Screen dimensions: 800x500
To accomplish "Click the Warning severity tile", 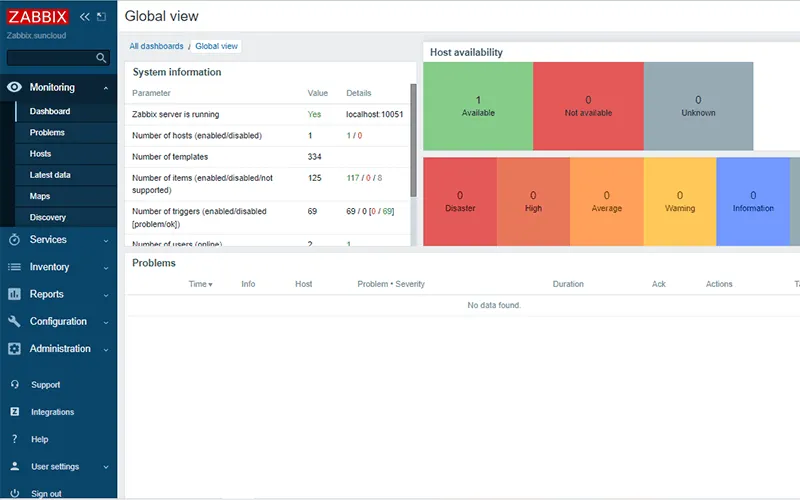I will pos(680,202).
